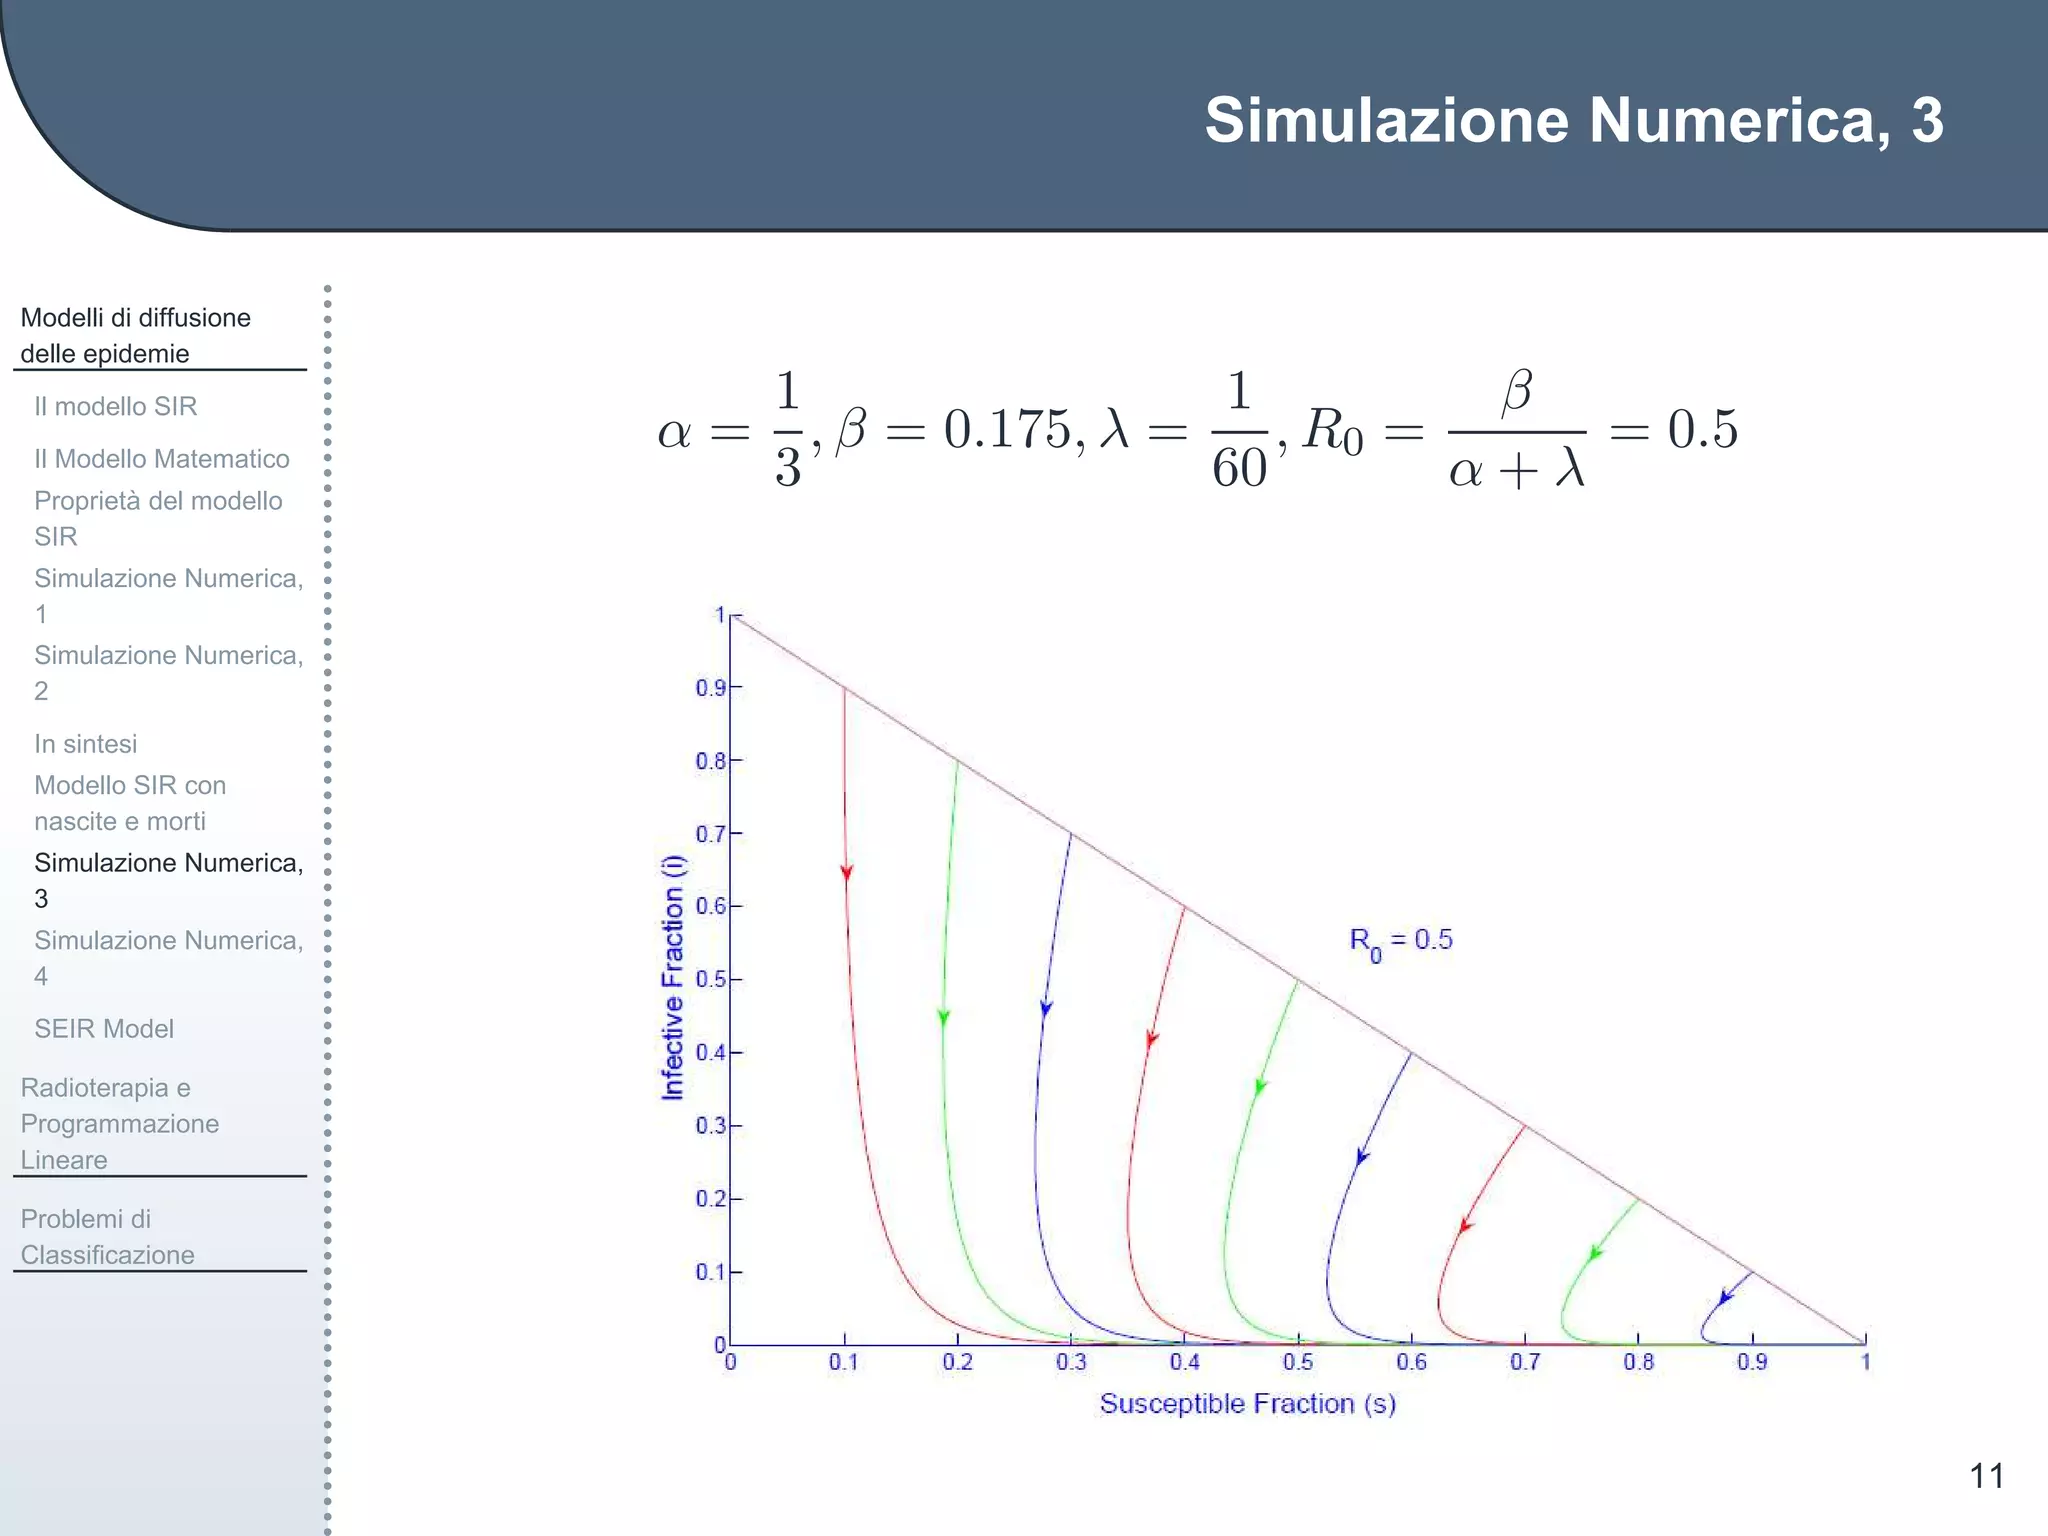Click the 'Simulazione Numerica, 3' slide title

pyautogui.click(x=1573, y=120)
